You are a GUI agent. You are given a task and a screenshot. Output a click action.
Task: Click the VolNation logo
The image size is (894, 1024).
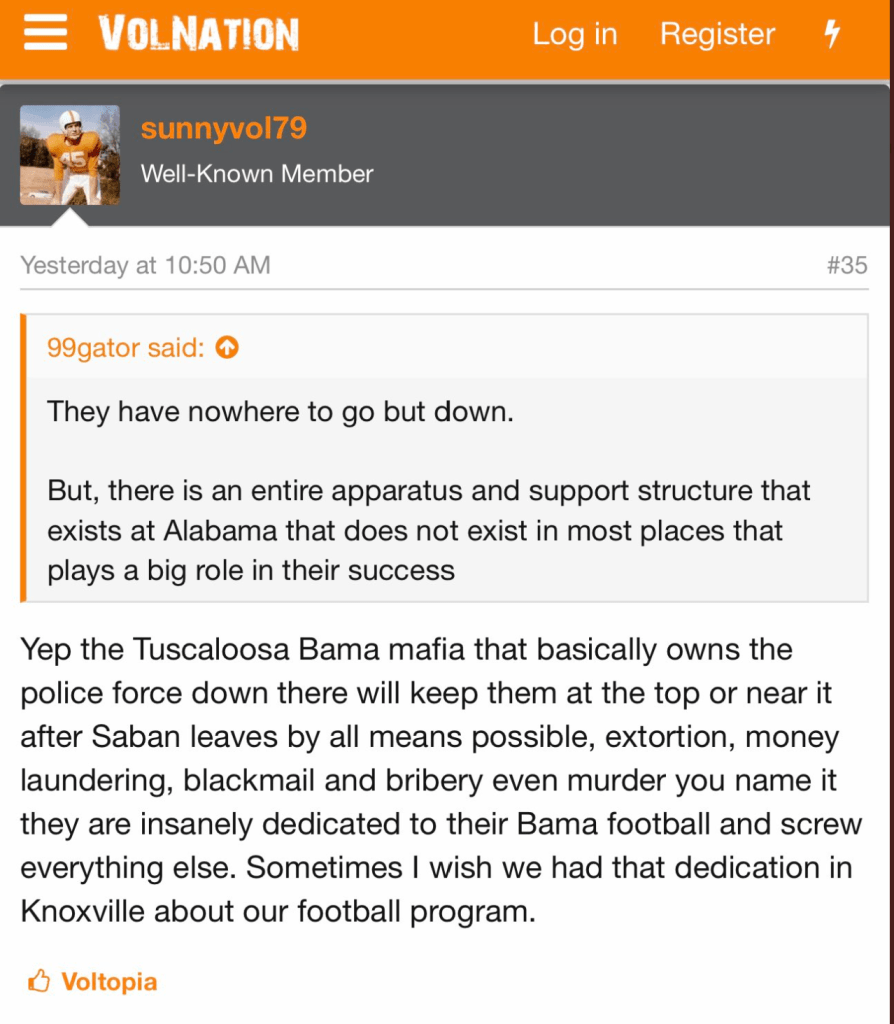[x=198, y=35]
